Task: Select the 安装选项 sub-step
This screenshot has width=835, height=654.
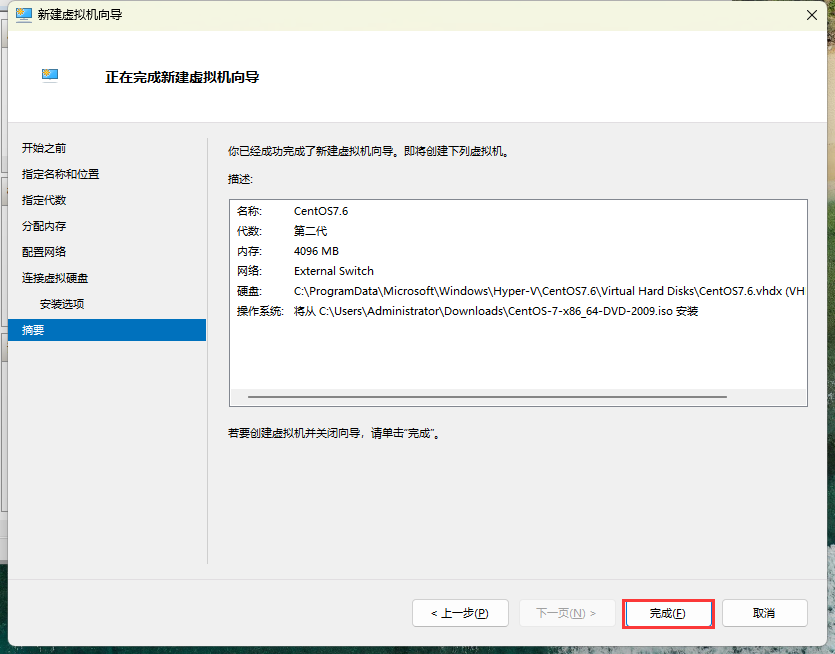Action: click(62, 304)
